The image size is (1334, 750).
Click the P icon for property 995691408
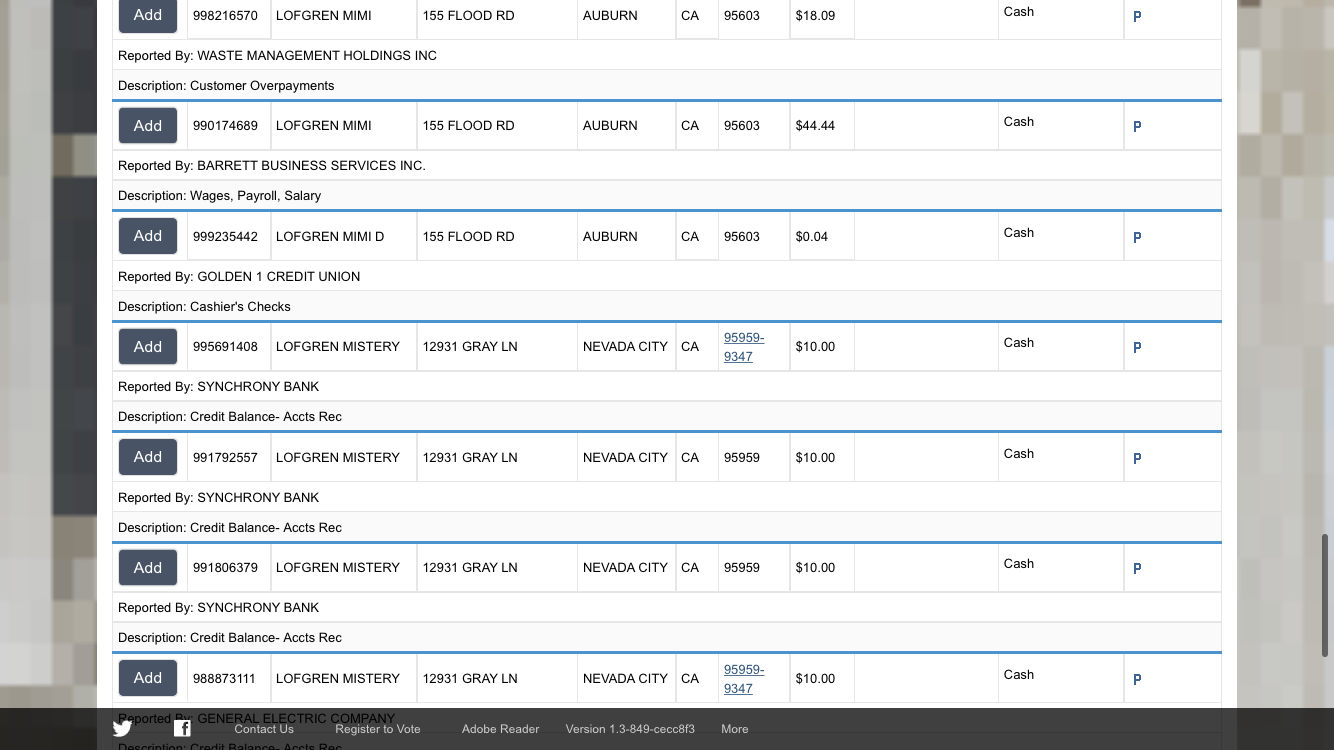tap(1137, 348)
